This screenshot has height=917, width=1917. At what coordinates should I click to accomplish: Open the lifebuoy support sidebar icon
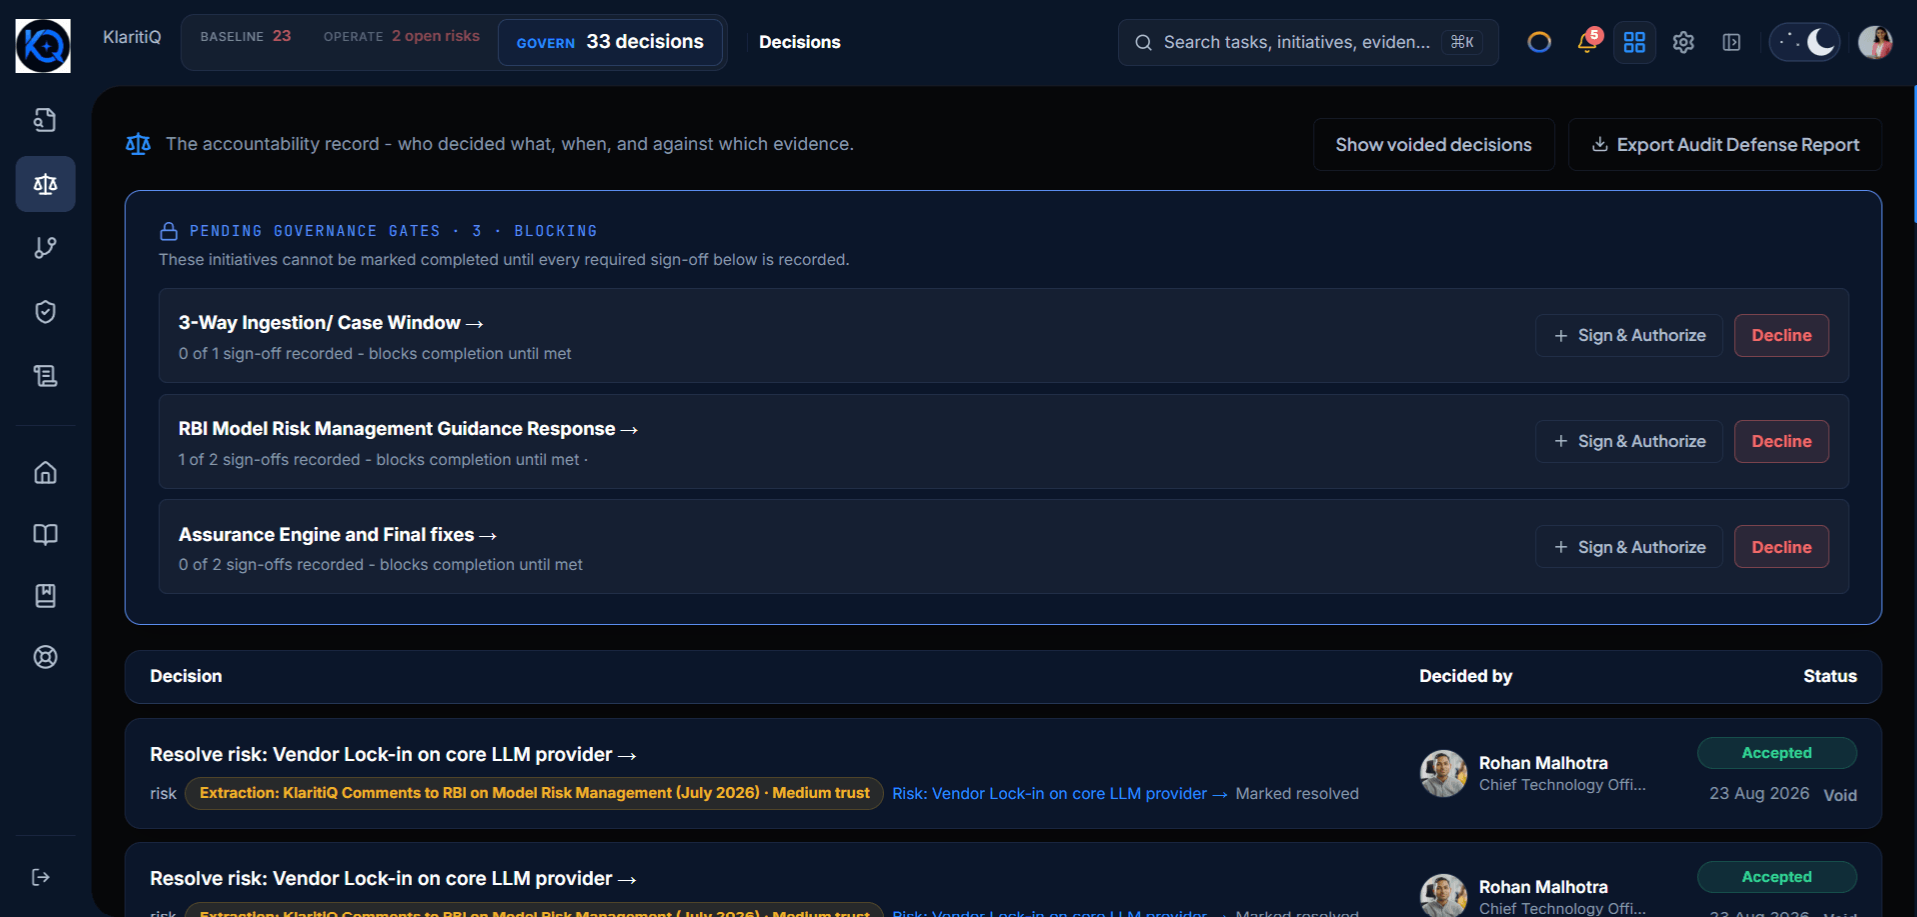coord(45,657)
